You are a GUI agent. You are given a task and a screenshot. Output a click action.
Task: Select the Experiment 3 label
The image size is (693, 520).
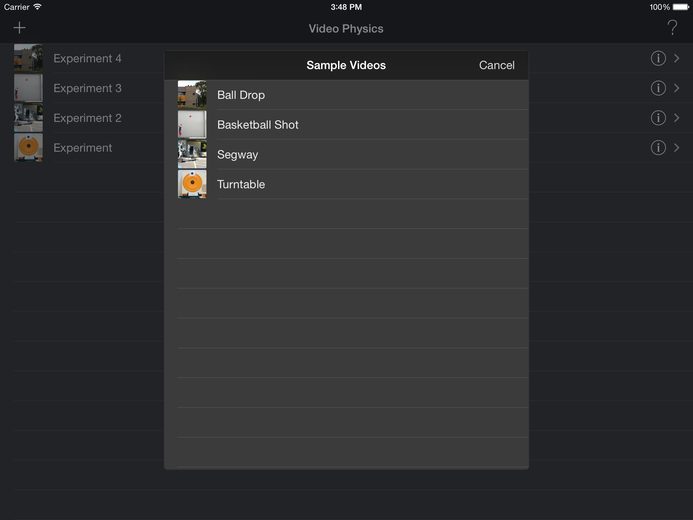87,88
